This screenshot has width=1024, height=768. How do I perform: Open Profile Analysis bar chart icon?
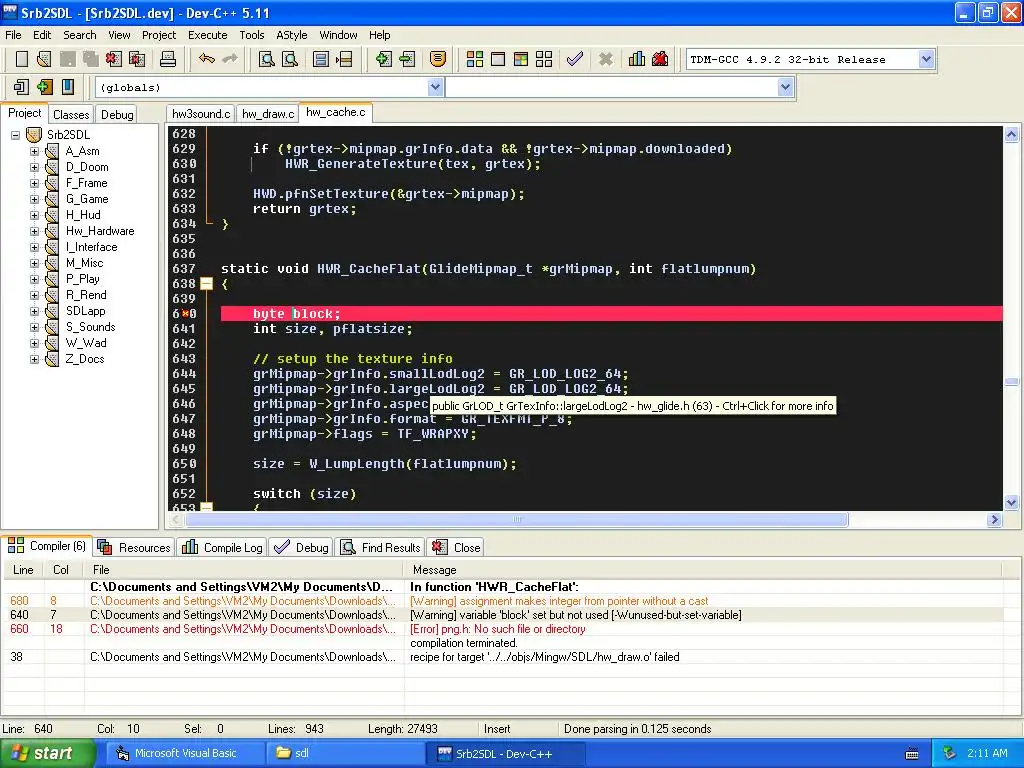(637, 59)
